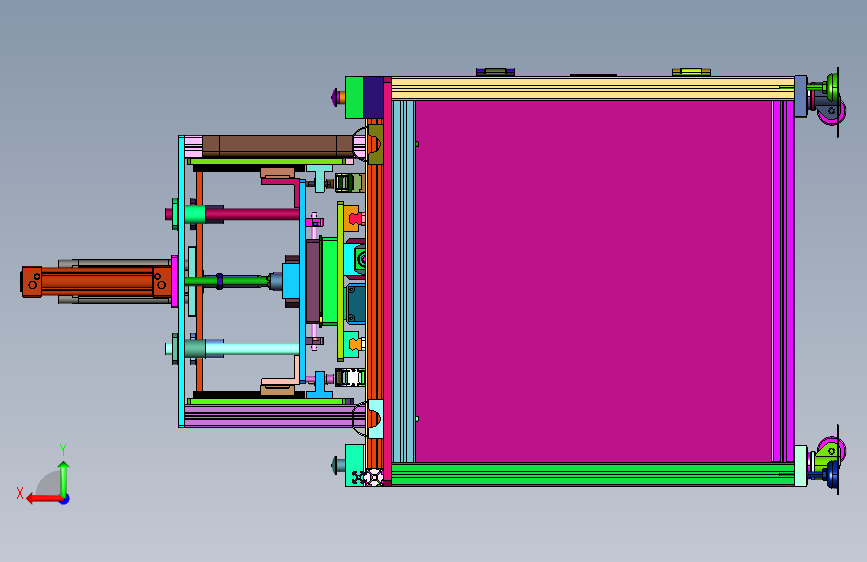Select the red X label of triad
867x562 pixels.
(20, 493)
